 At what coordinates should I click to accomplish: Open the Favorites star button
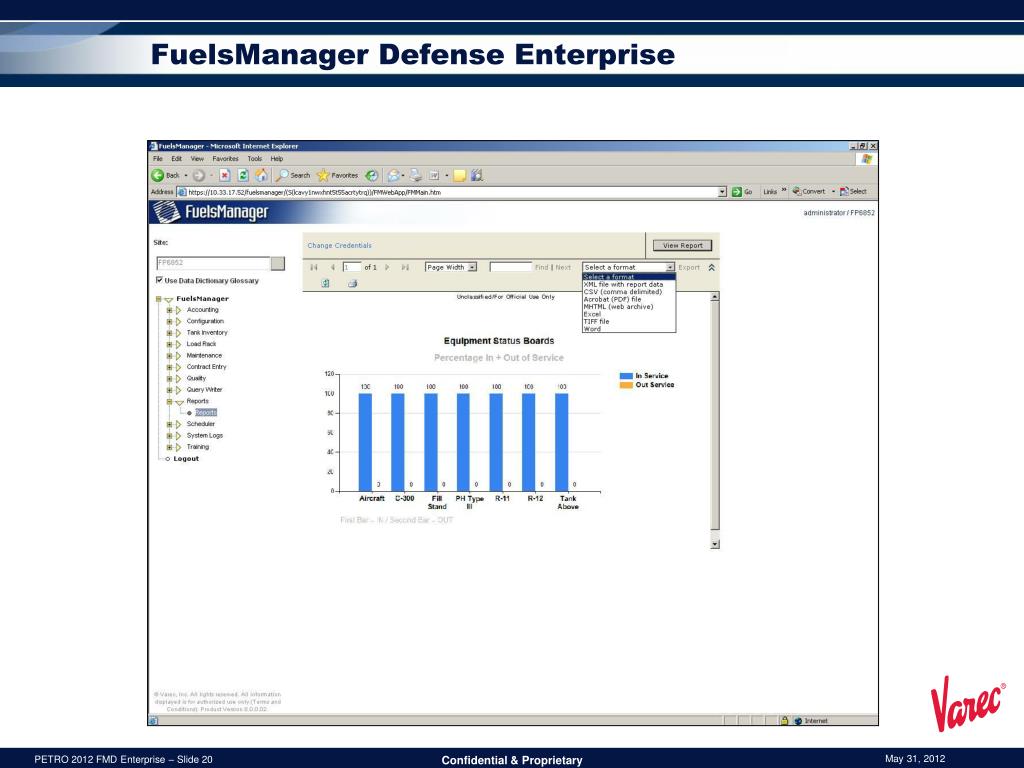(x=337, y=175)
